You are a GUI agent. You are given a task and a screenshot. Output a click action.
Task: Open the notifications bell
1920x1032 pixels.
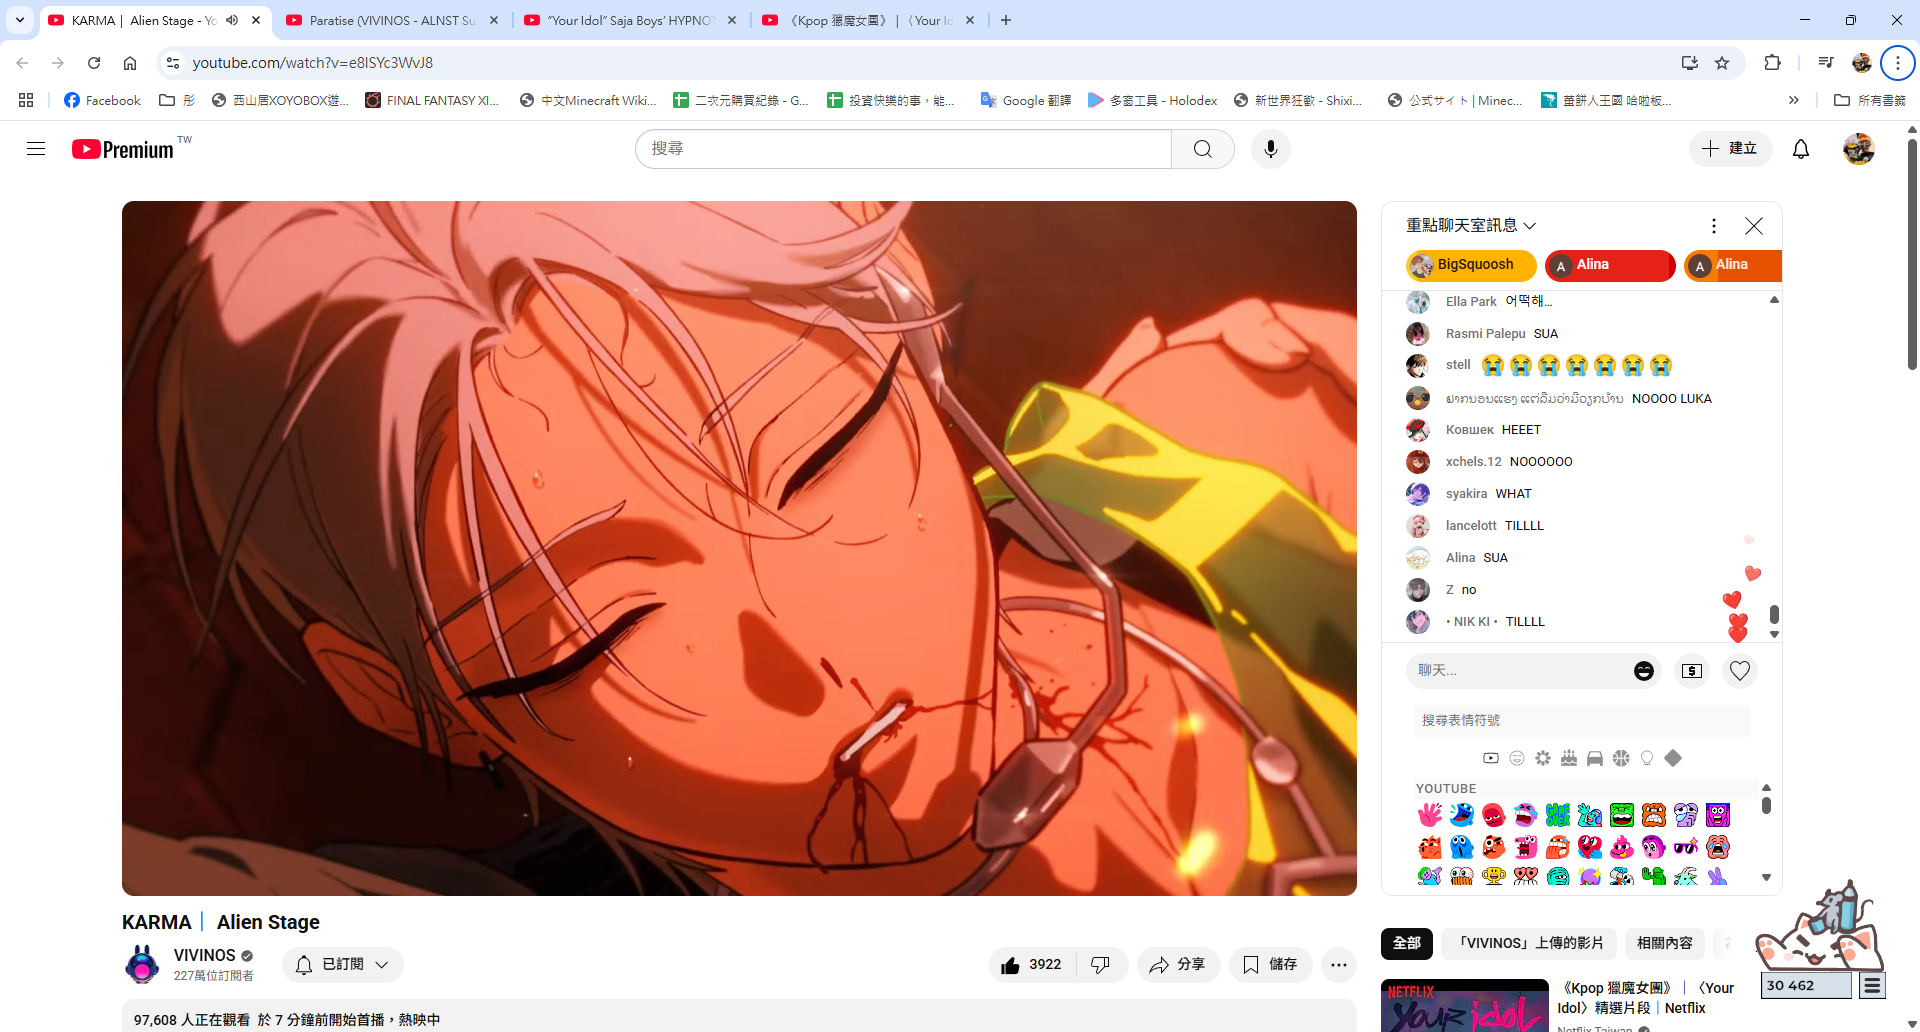click(x=1801, y=149)
